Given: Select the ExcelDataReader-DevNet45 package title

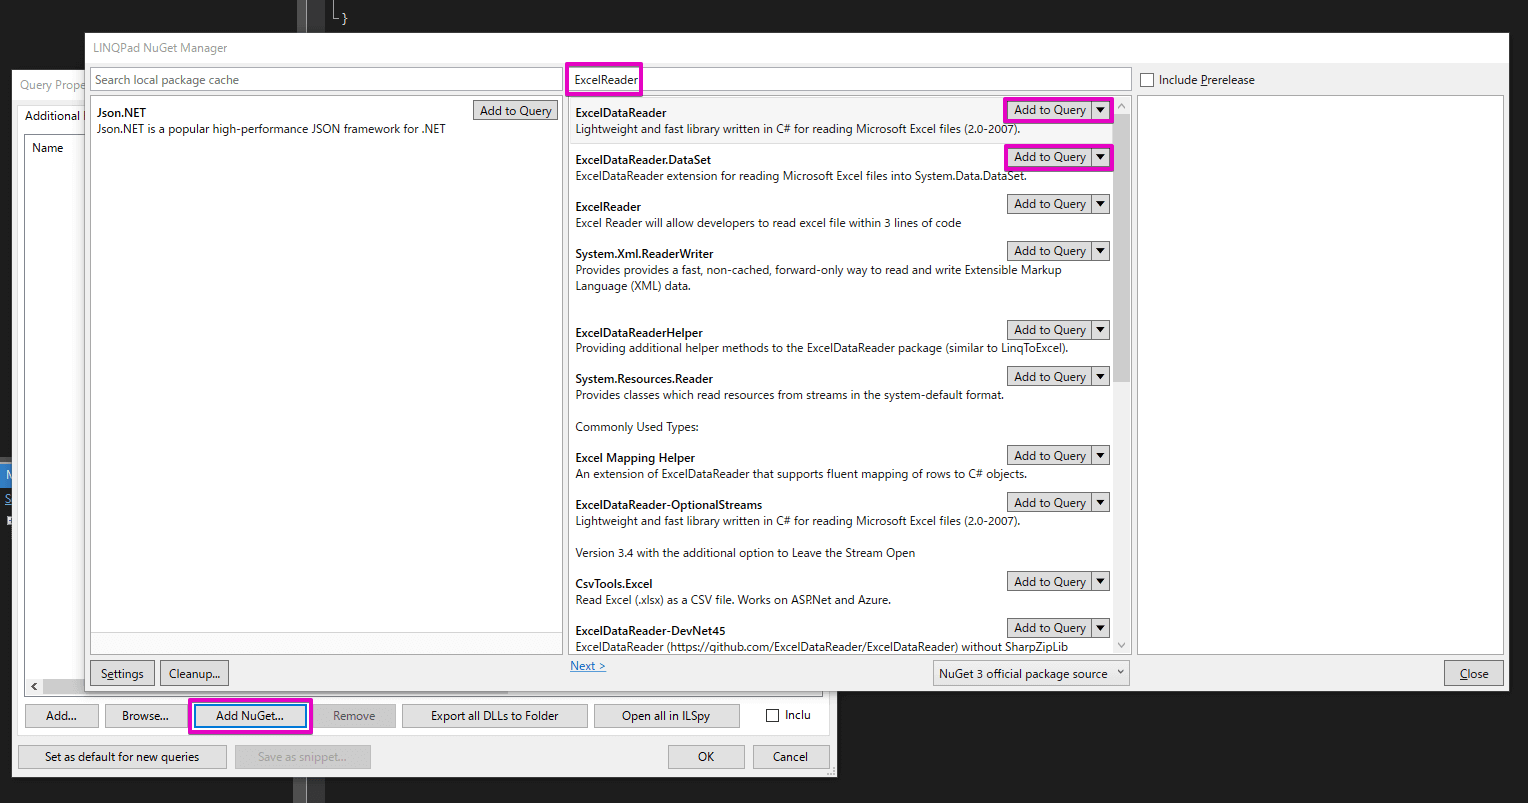Looking at the screenshot, I should point(651,631).
